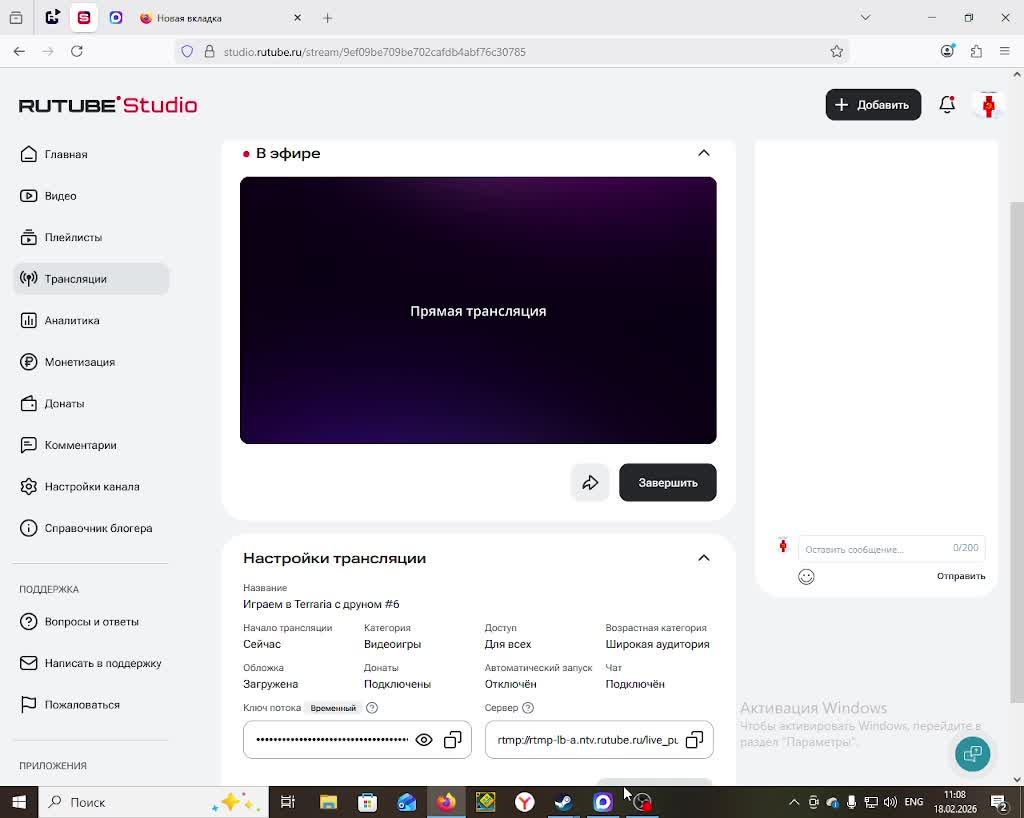Collapse the В эфире section

pos(703,153)
